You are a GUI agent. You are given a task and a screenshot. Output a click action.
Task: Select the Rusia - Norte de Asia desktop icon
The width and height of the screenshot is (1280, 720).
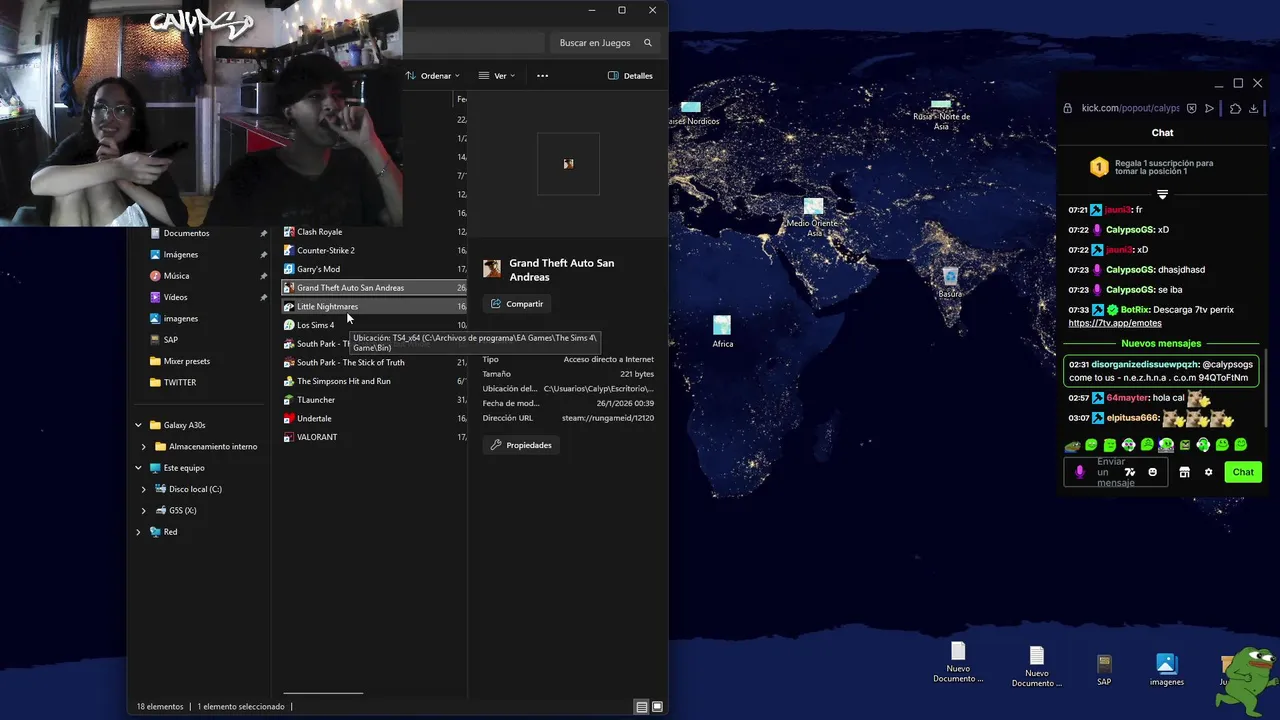[941, 114]
